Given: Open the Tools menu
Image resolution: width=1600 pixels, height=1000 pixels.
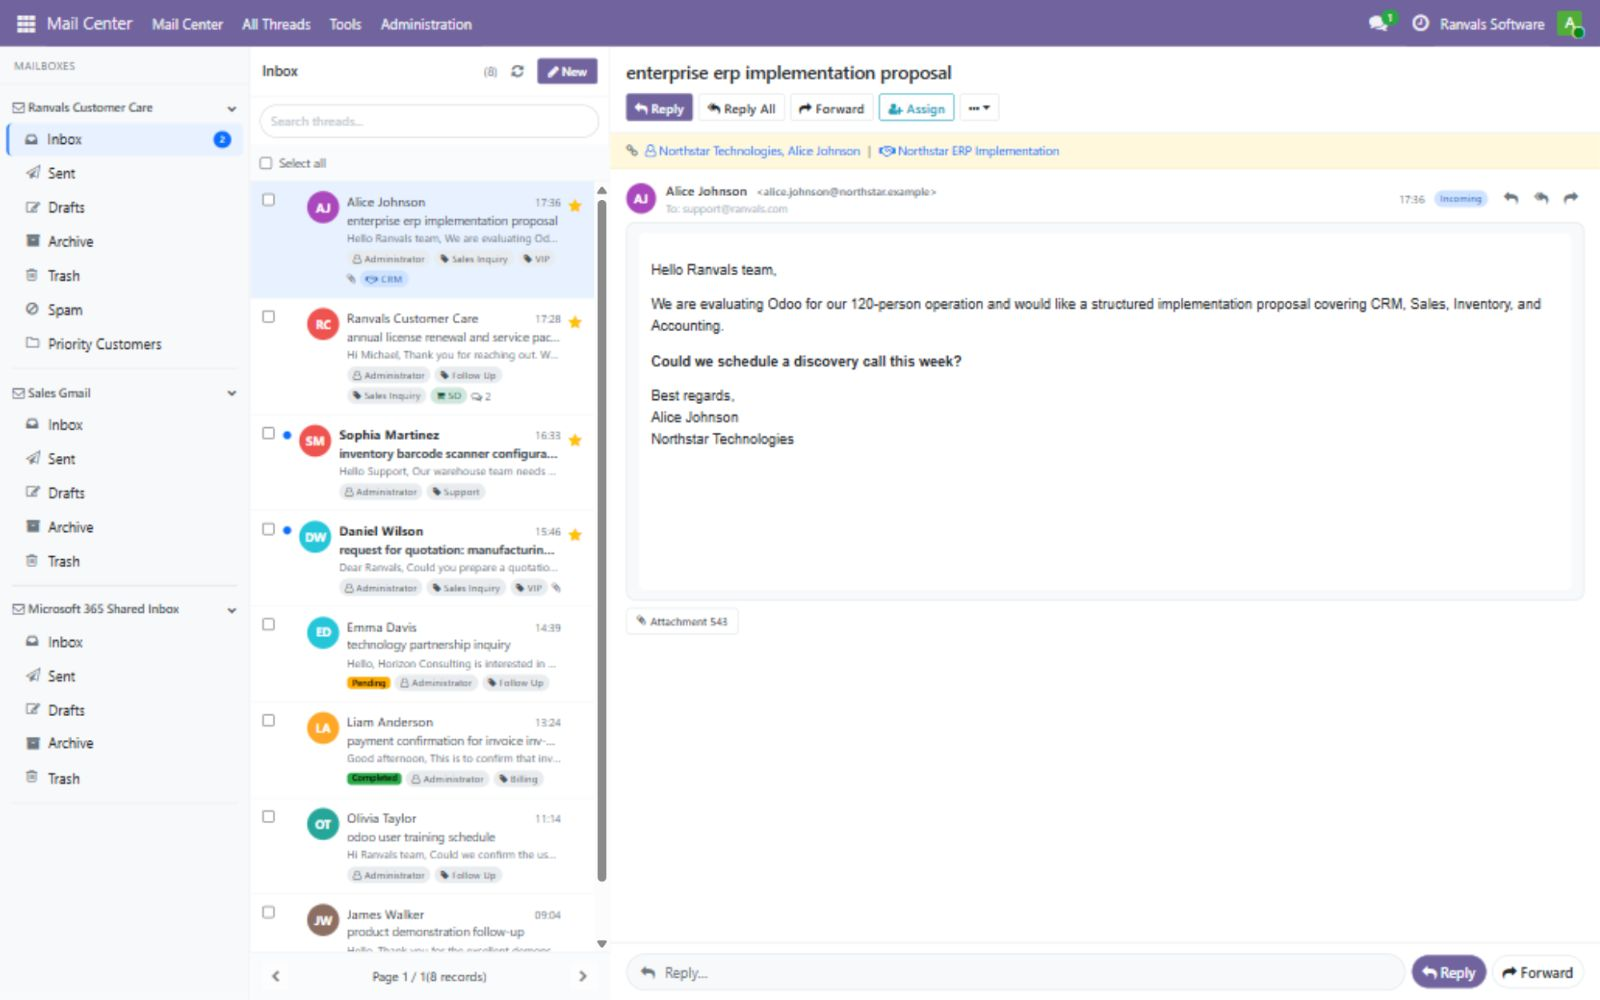Looking at the screenshot, I should pos(345,24).
